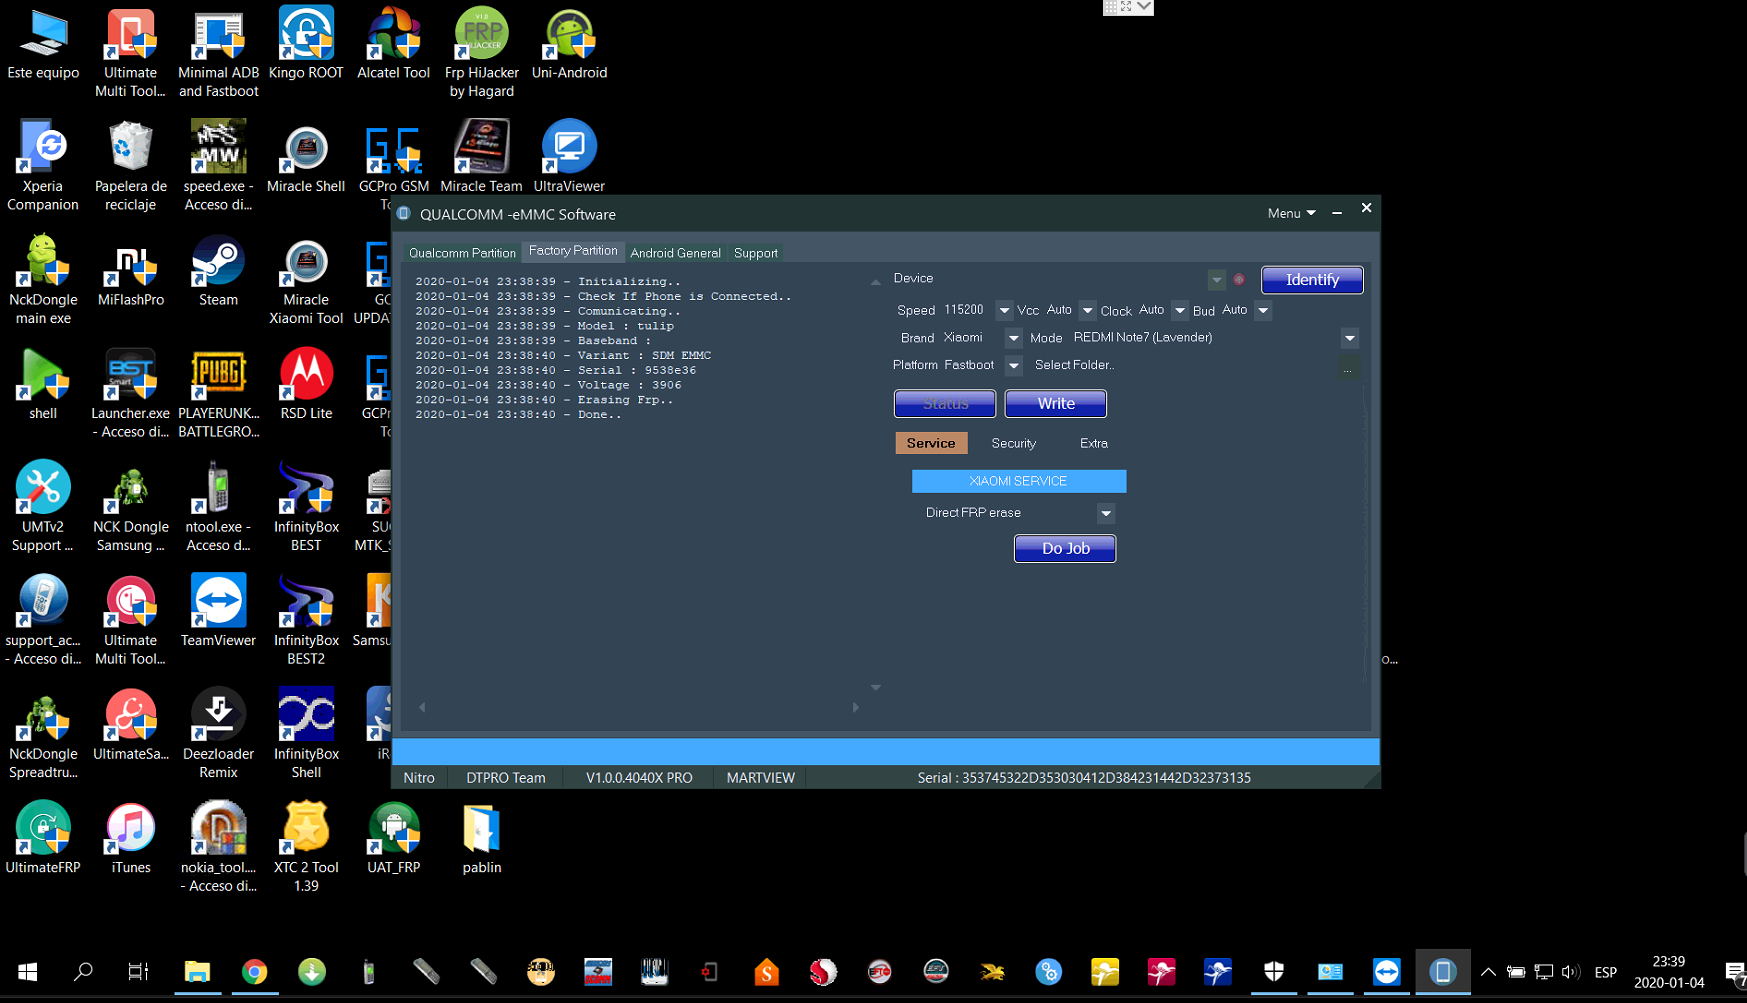Click the red record indicator next to Device
The height and width of the screenshot is (1003, 1747).
point(1239,280)
